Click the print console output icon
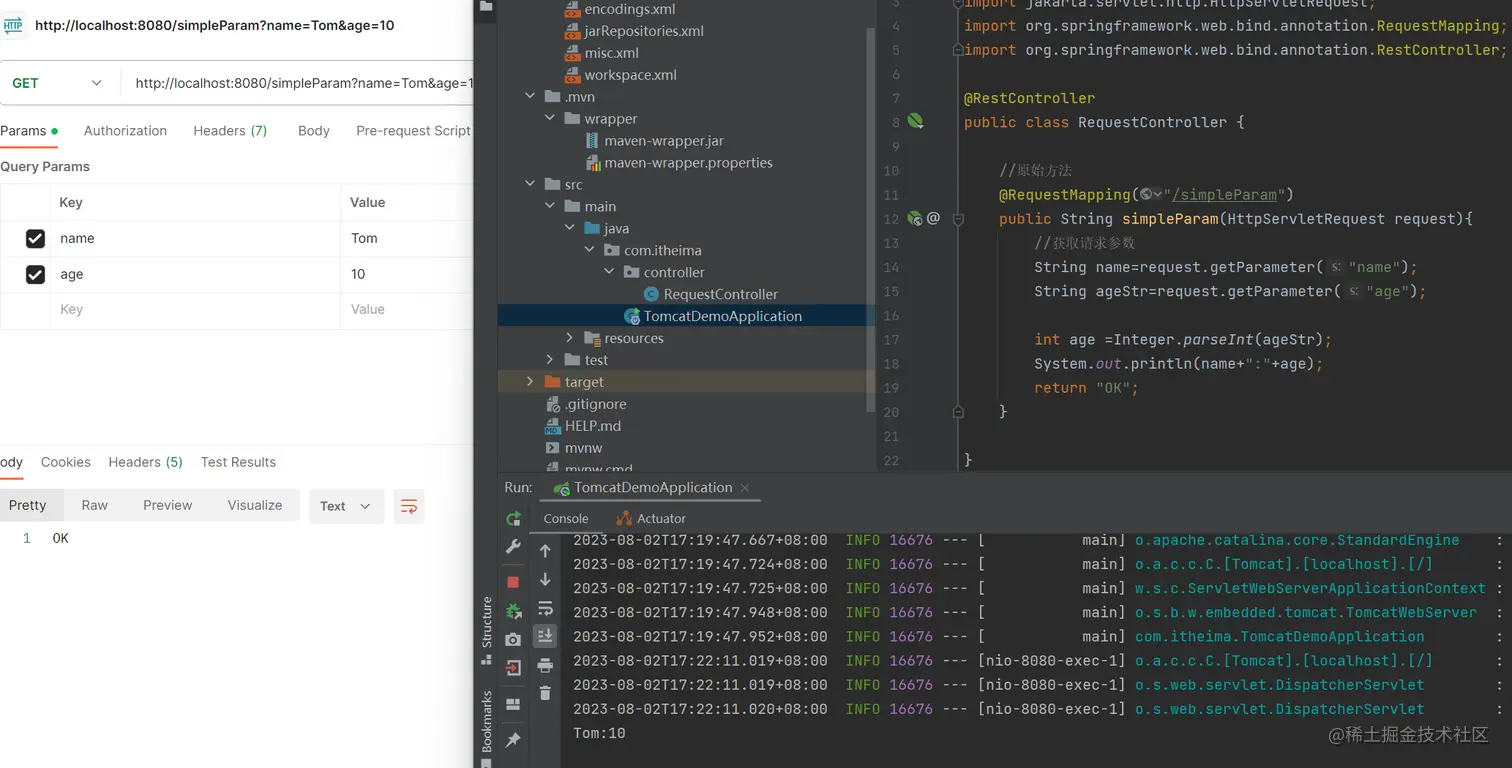The width and height of the screenshot is (1512, 768). 545,665
